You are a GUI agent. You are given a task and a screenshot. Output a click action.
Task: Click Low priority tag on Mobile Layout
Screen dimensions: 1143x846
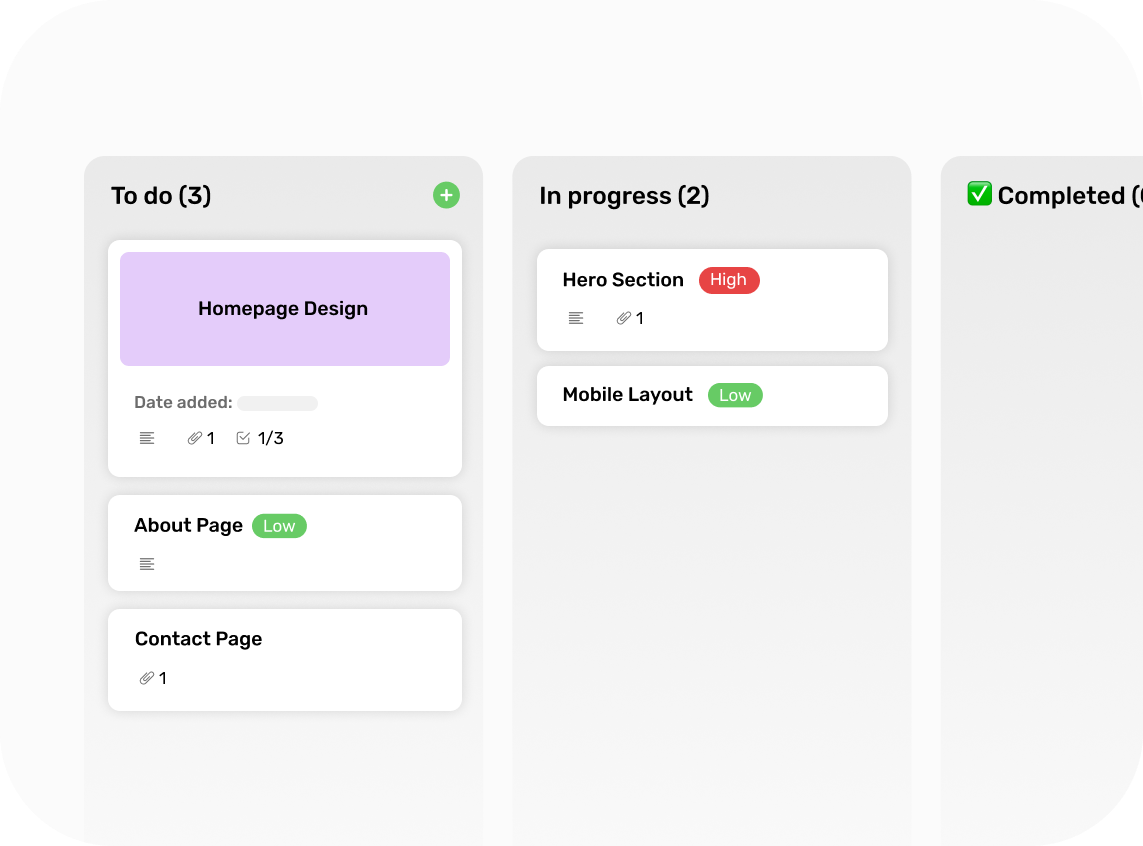pos(735,395)
